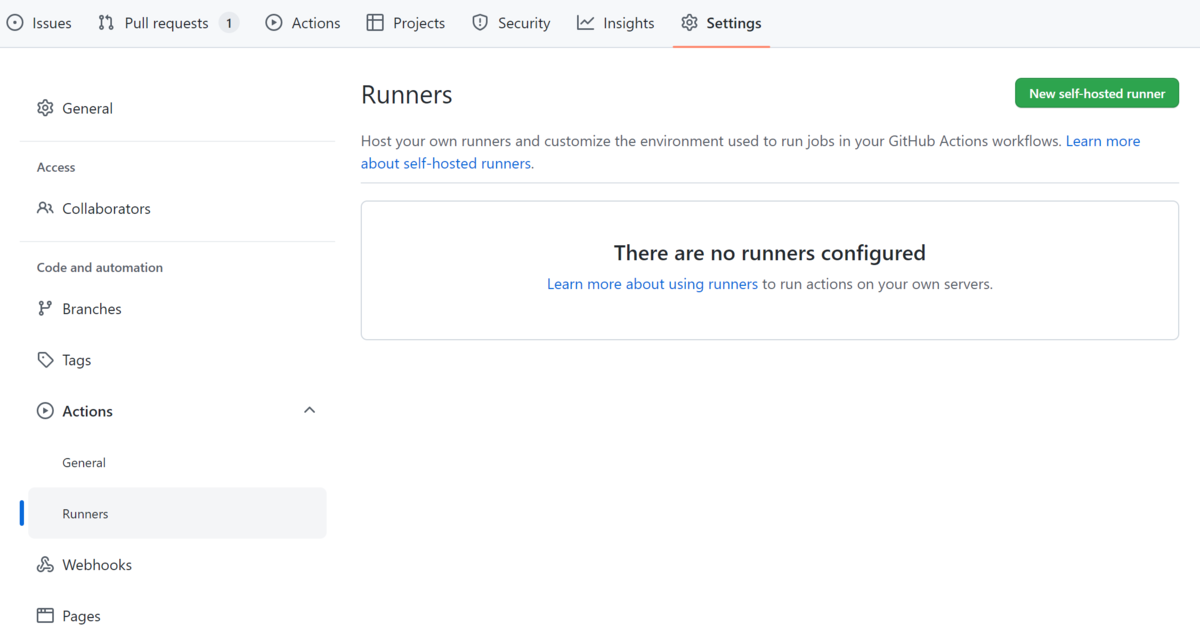Click the sidebar Actions play icon

tap(45, 411)
